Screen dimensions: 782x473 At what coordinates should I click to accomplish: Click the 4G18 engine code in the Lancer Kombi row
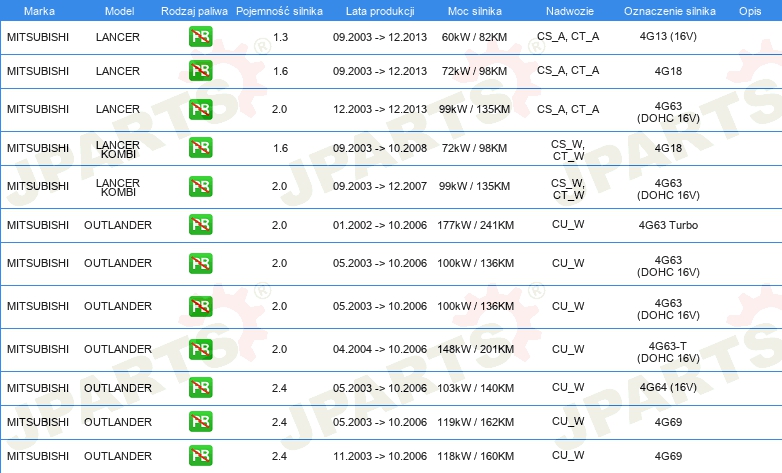(x=668, y=148)
